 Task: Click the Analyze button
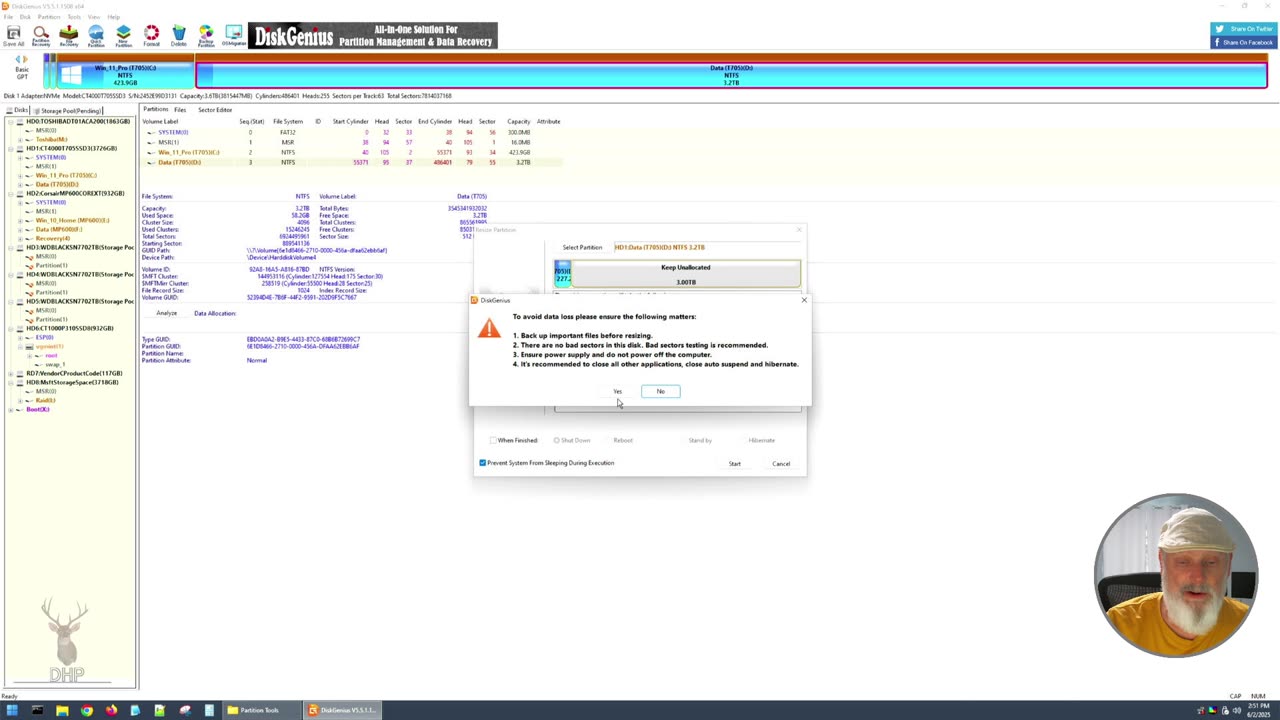click(x=166, y=313)
